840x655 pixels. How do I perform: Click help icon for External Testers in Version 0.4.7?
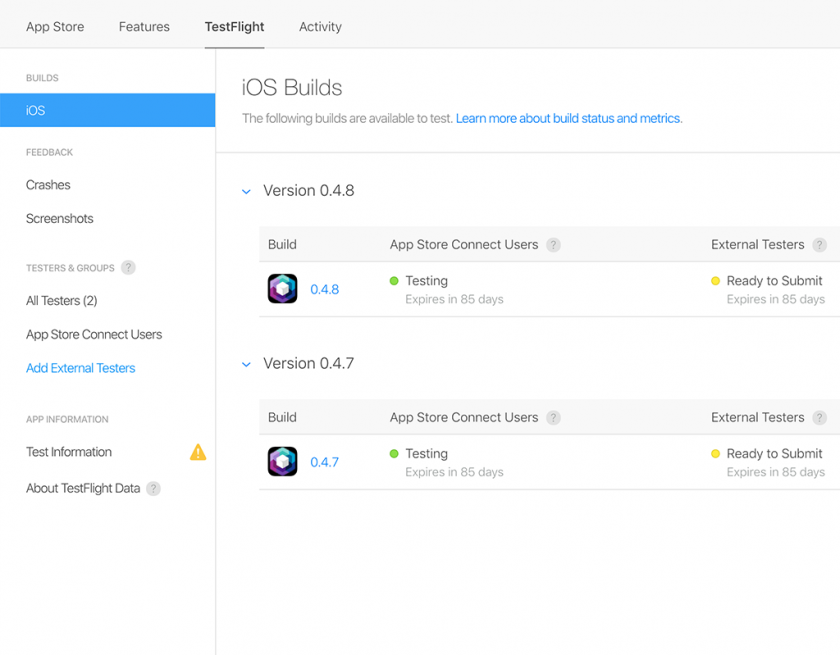coord(819,418)
